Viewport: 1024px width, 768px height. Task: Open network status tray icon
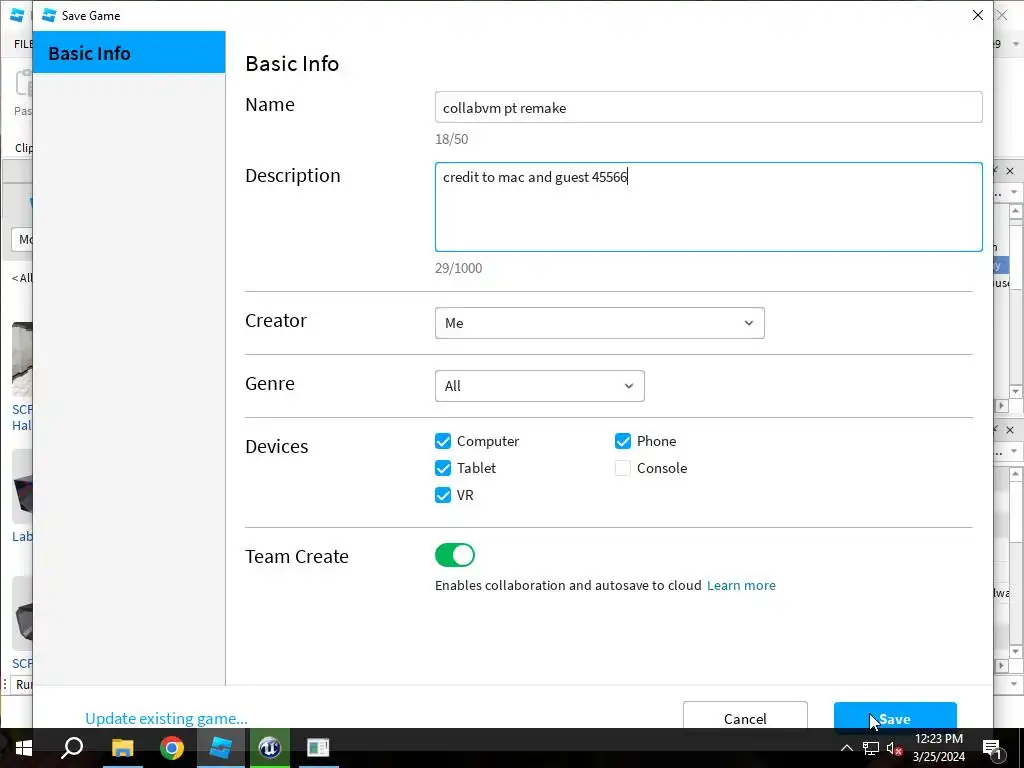point(871,748)
